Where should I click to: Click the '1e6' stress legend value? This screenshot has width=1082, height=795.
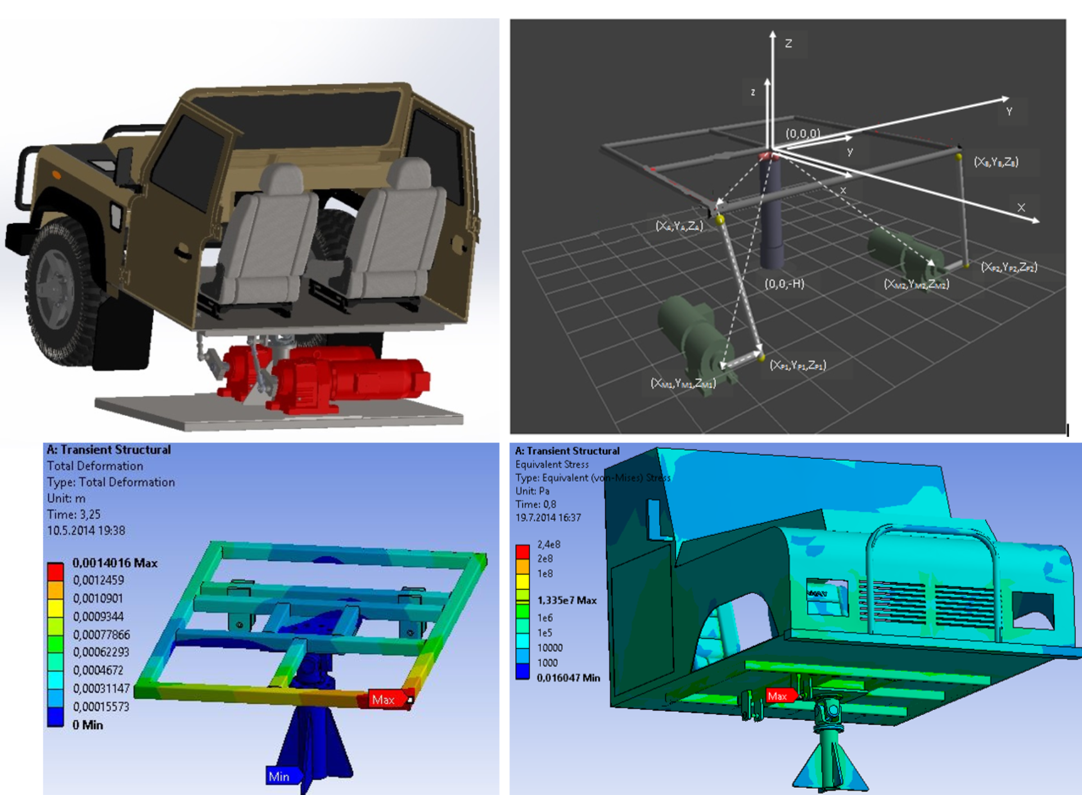pyautogui.click(x=545, y=618)
